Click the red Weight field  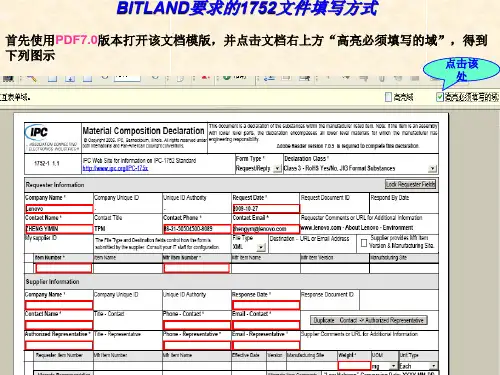[x=354, y=366]
